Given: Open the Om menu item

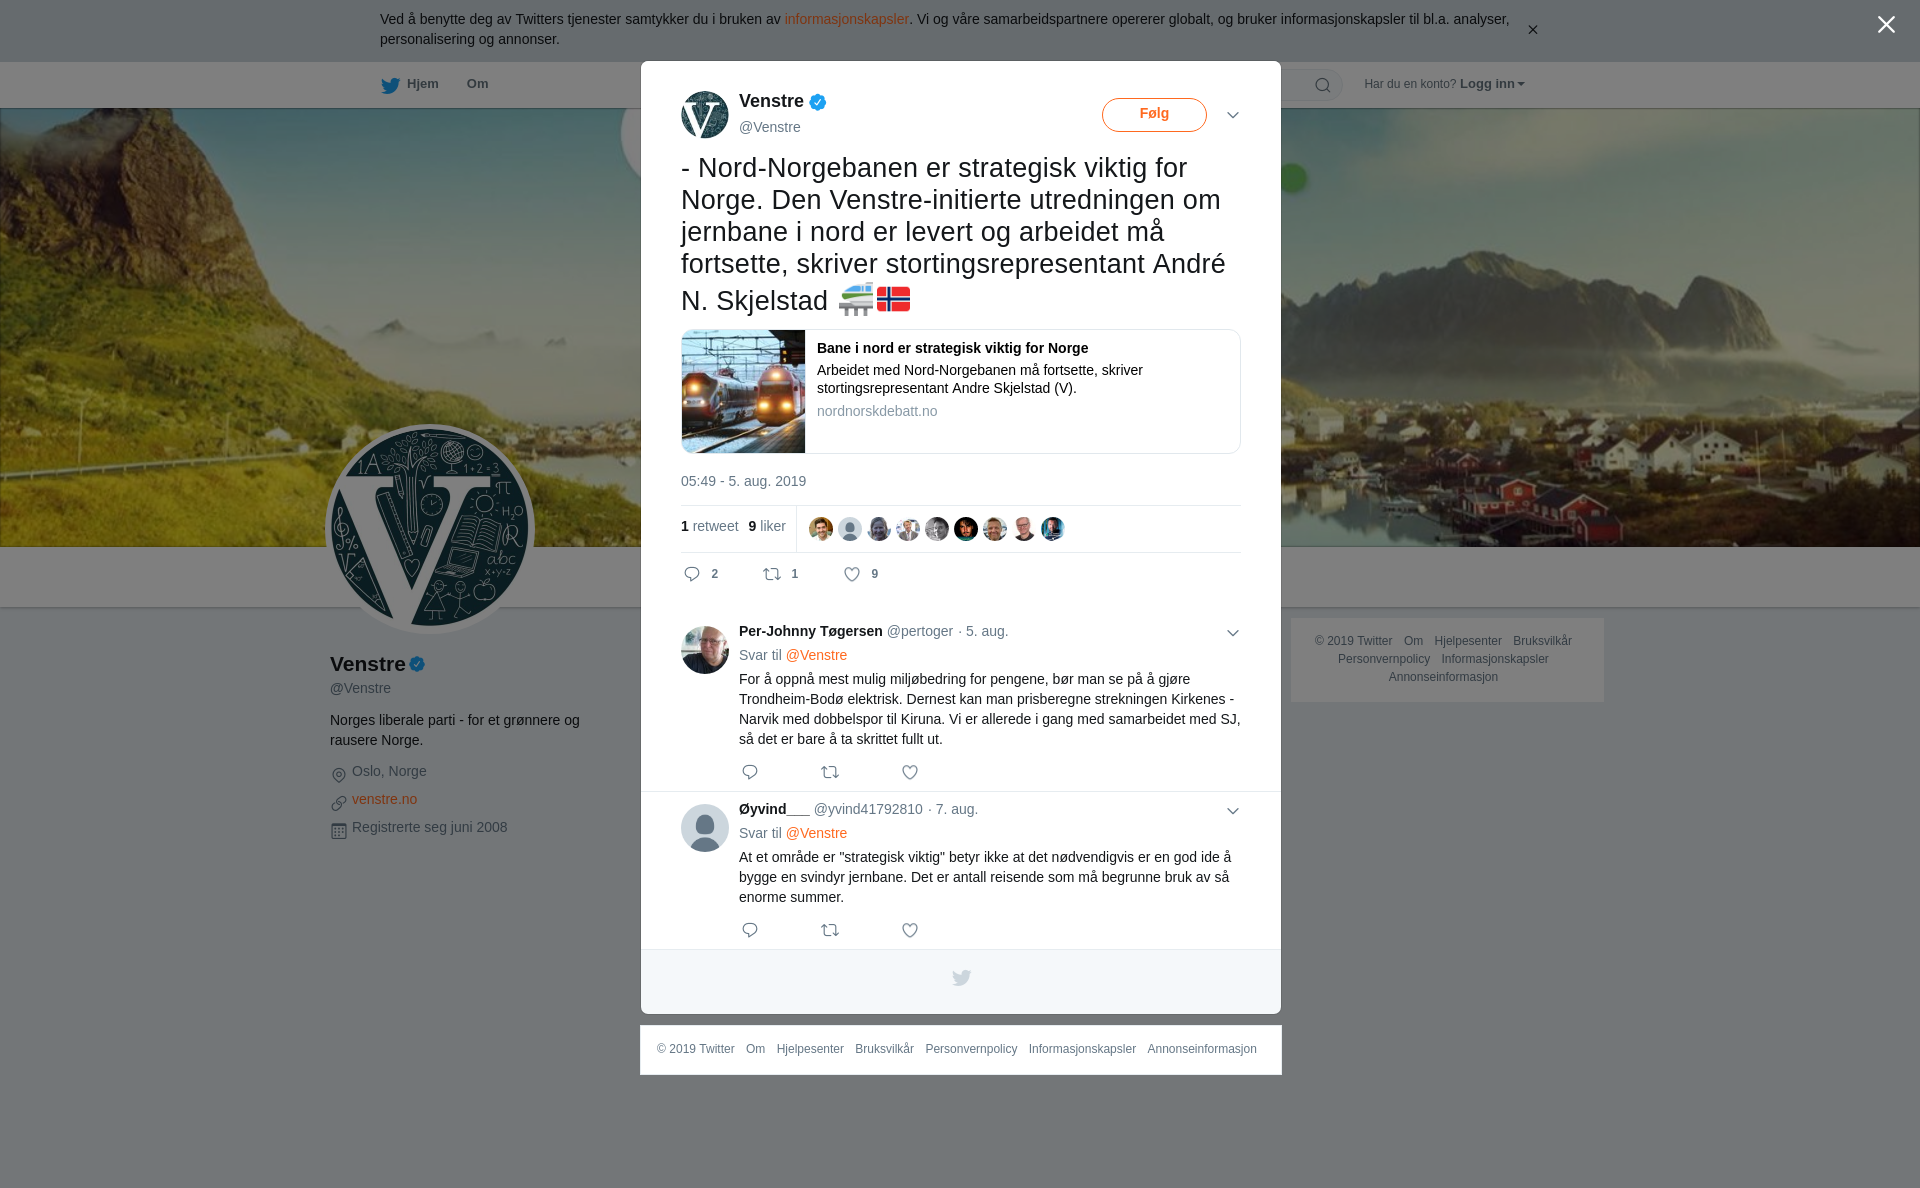Looking at the screenshot, I should point(477,84).
